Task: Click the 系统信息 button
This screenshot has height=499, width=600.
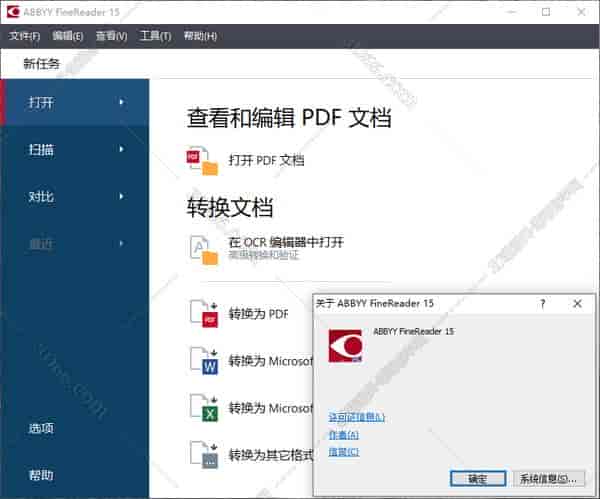Action: click(549, 478)
